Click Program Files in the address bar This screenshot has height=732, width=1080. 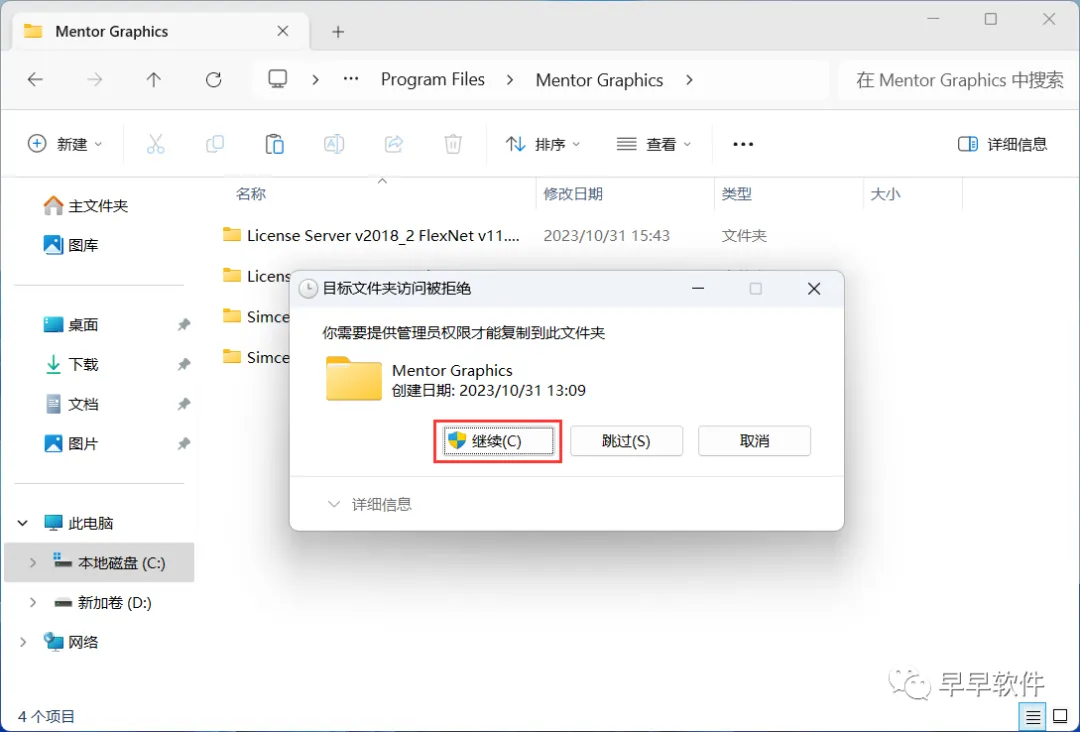pos(433,80)
